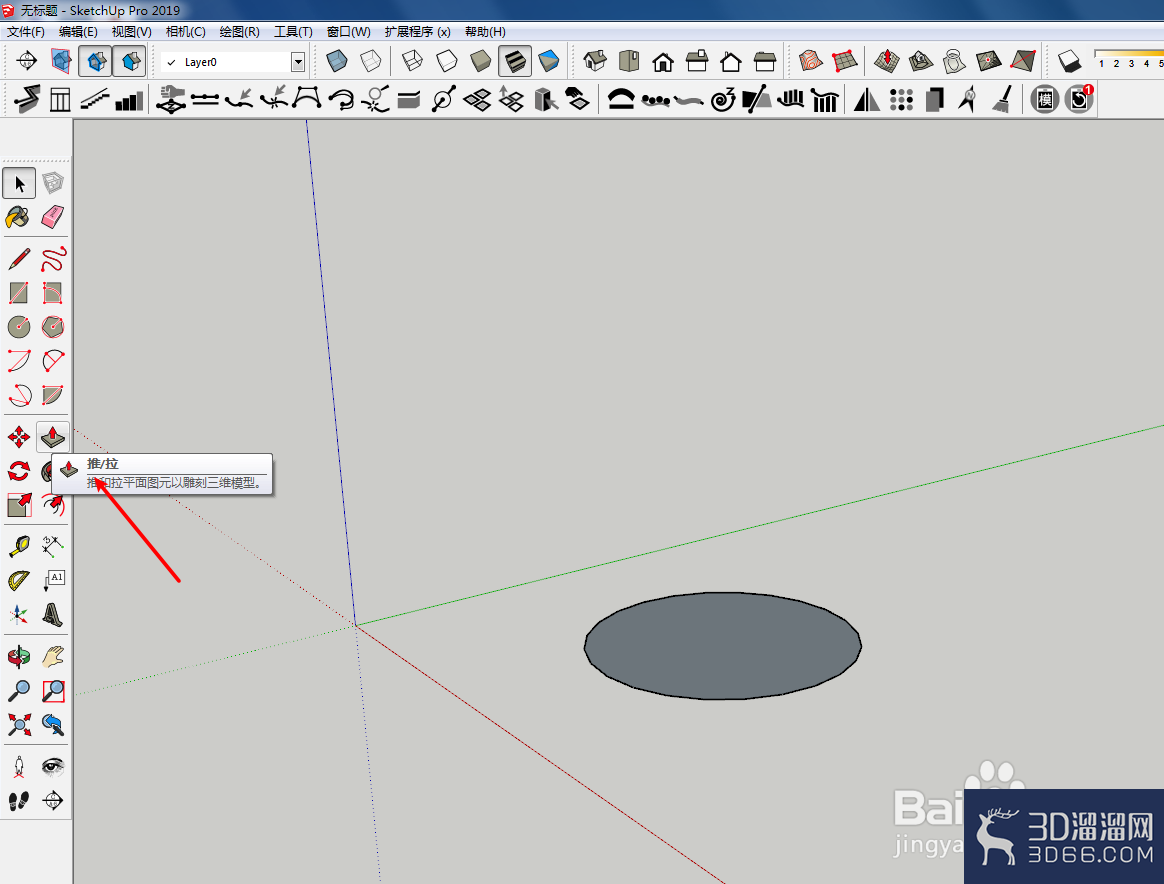Open the 视图(V) menu

click(x=132, y=32)
